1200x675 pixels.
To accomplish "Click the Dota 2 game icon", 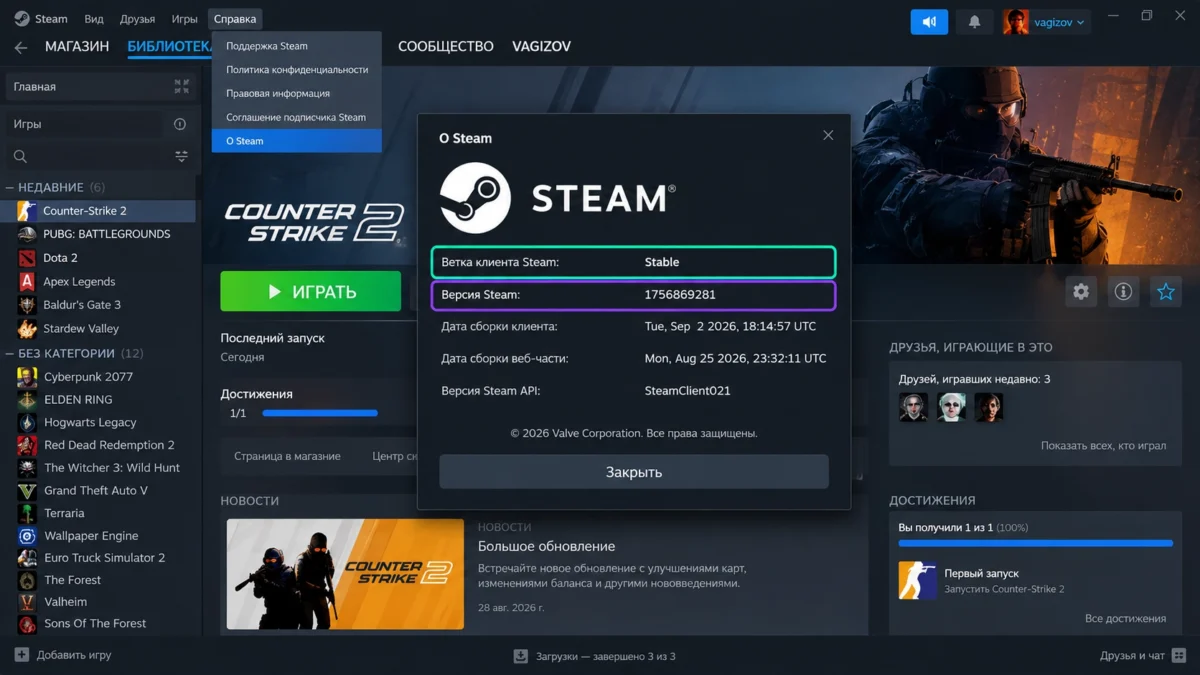I will [27, 258].
